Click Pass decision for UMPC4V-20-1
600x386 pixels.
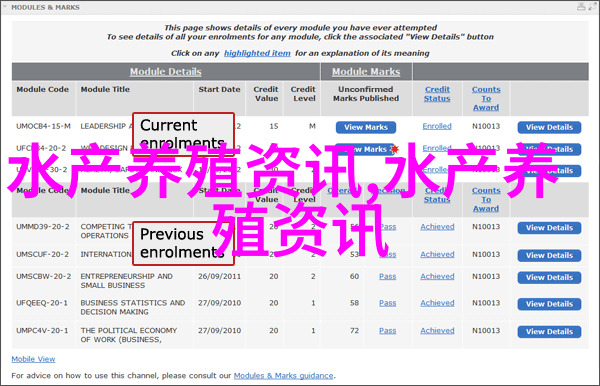388,331
